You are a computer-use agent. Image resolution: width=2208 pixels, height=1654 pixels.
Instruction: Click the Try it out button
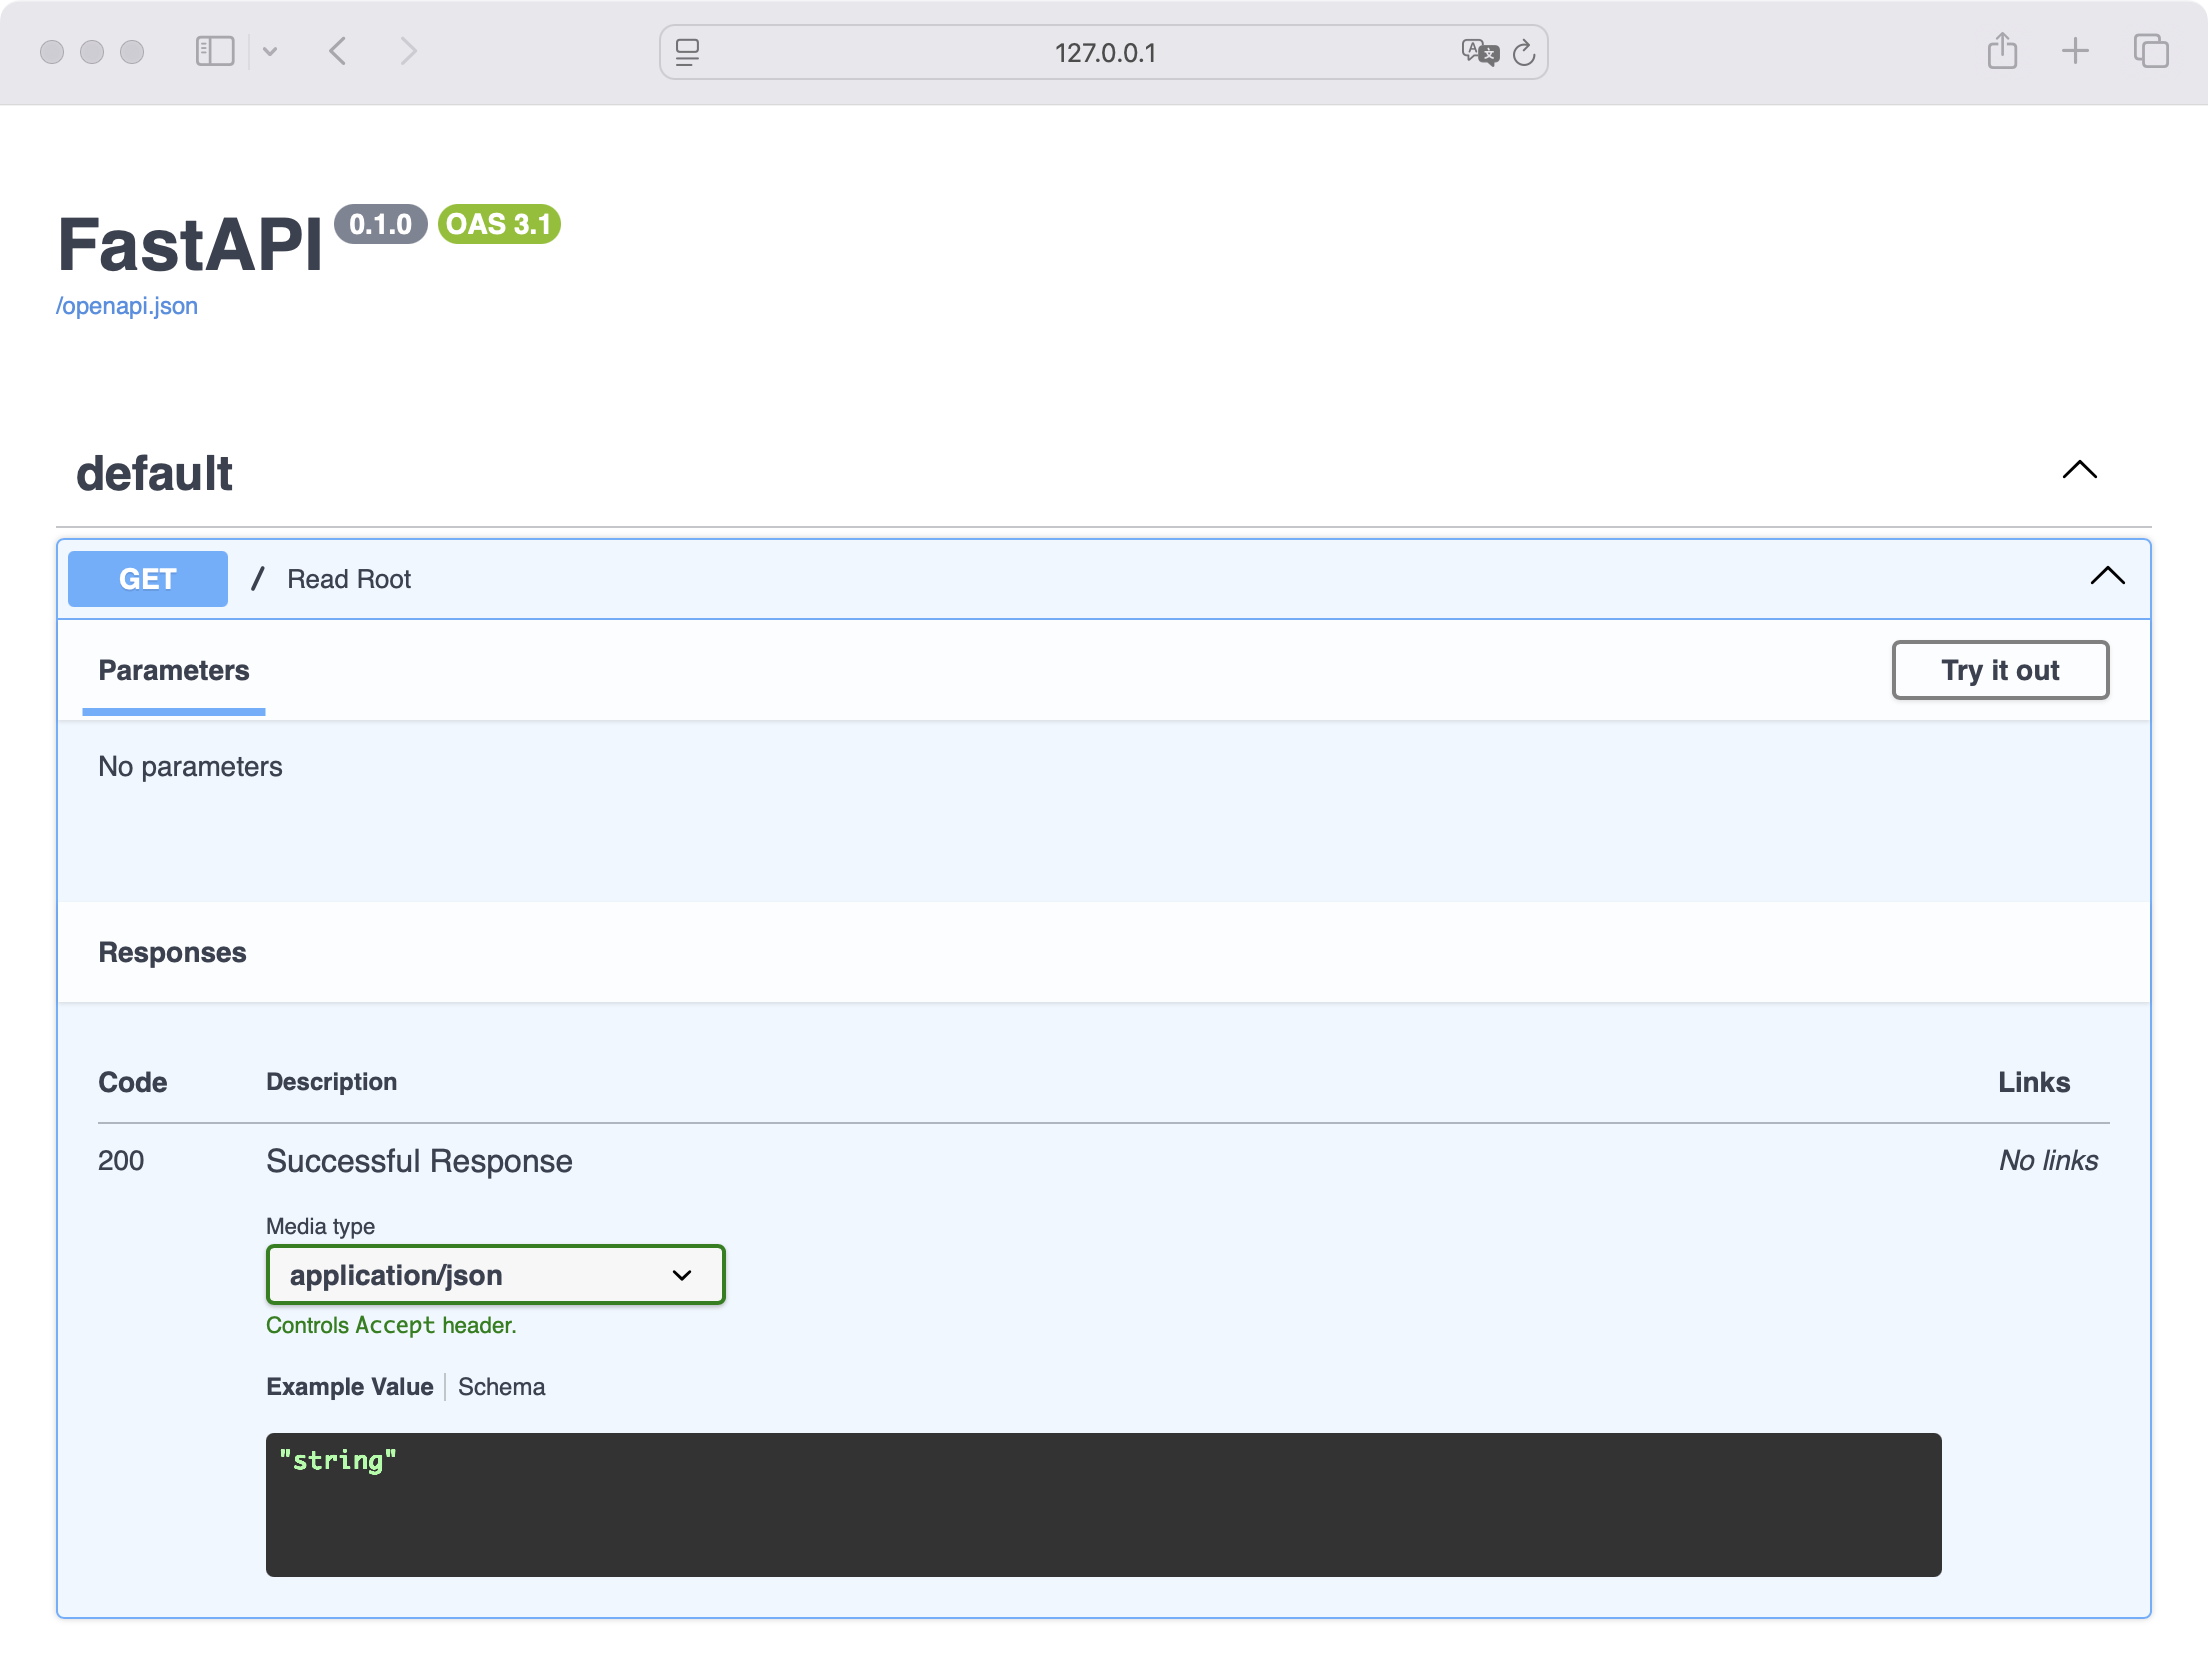[1999, 670]
